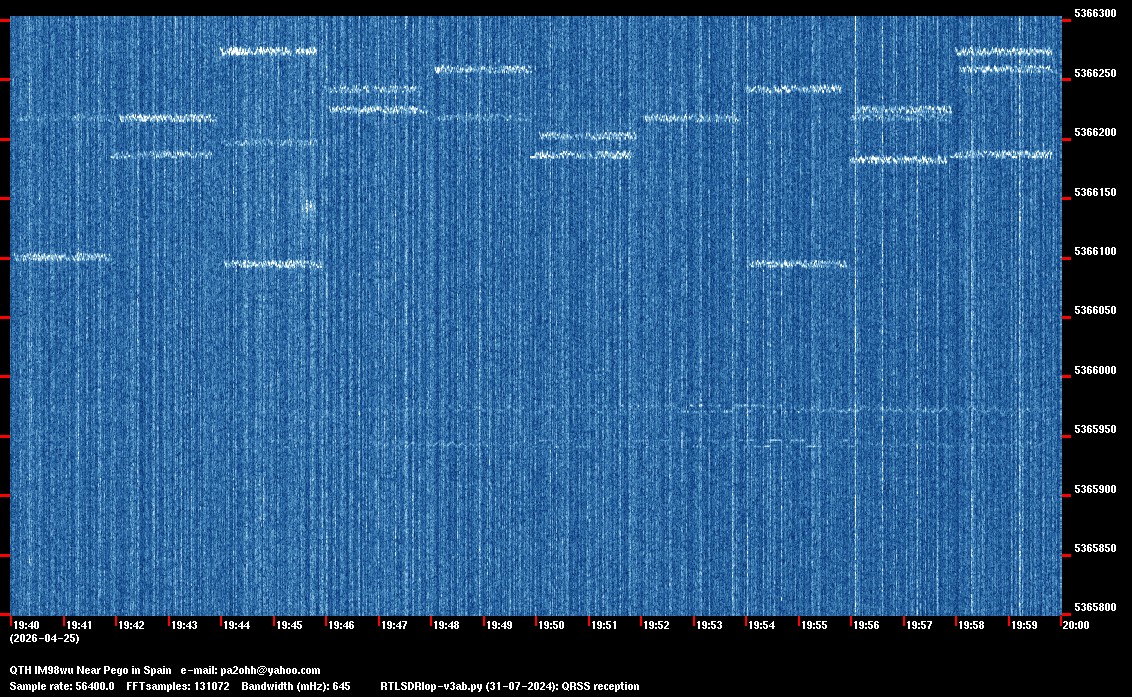Click the 19:57 time axis label
This screenshot has width=1132, height=697.
[x=919, y=625]
